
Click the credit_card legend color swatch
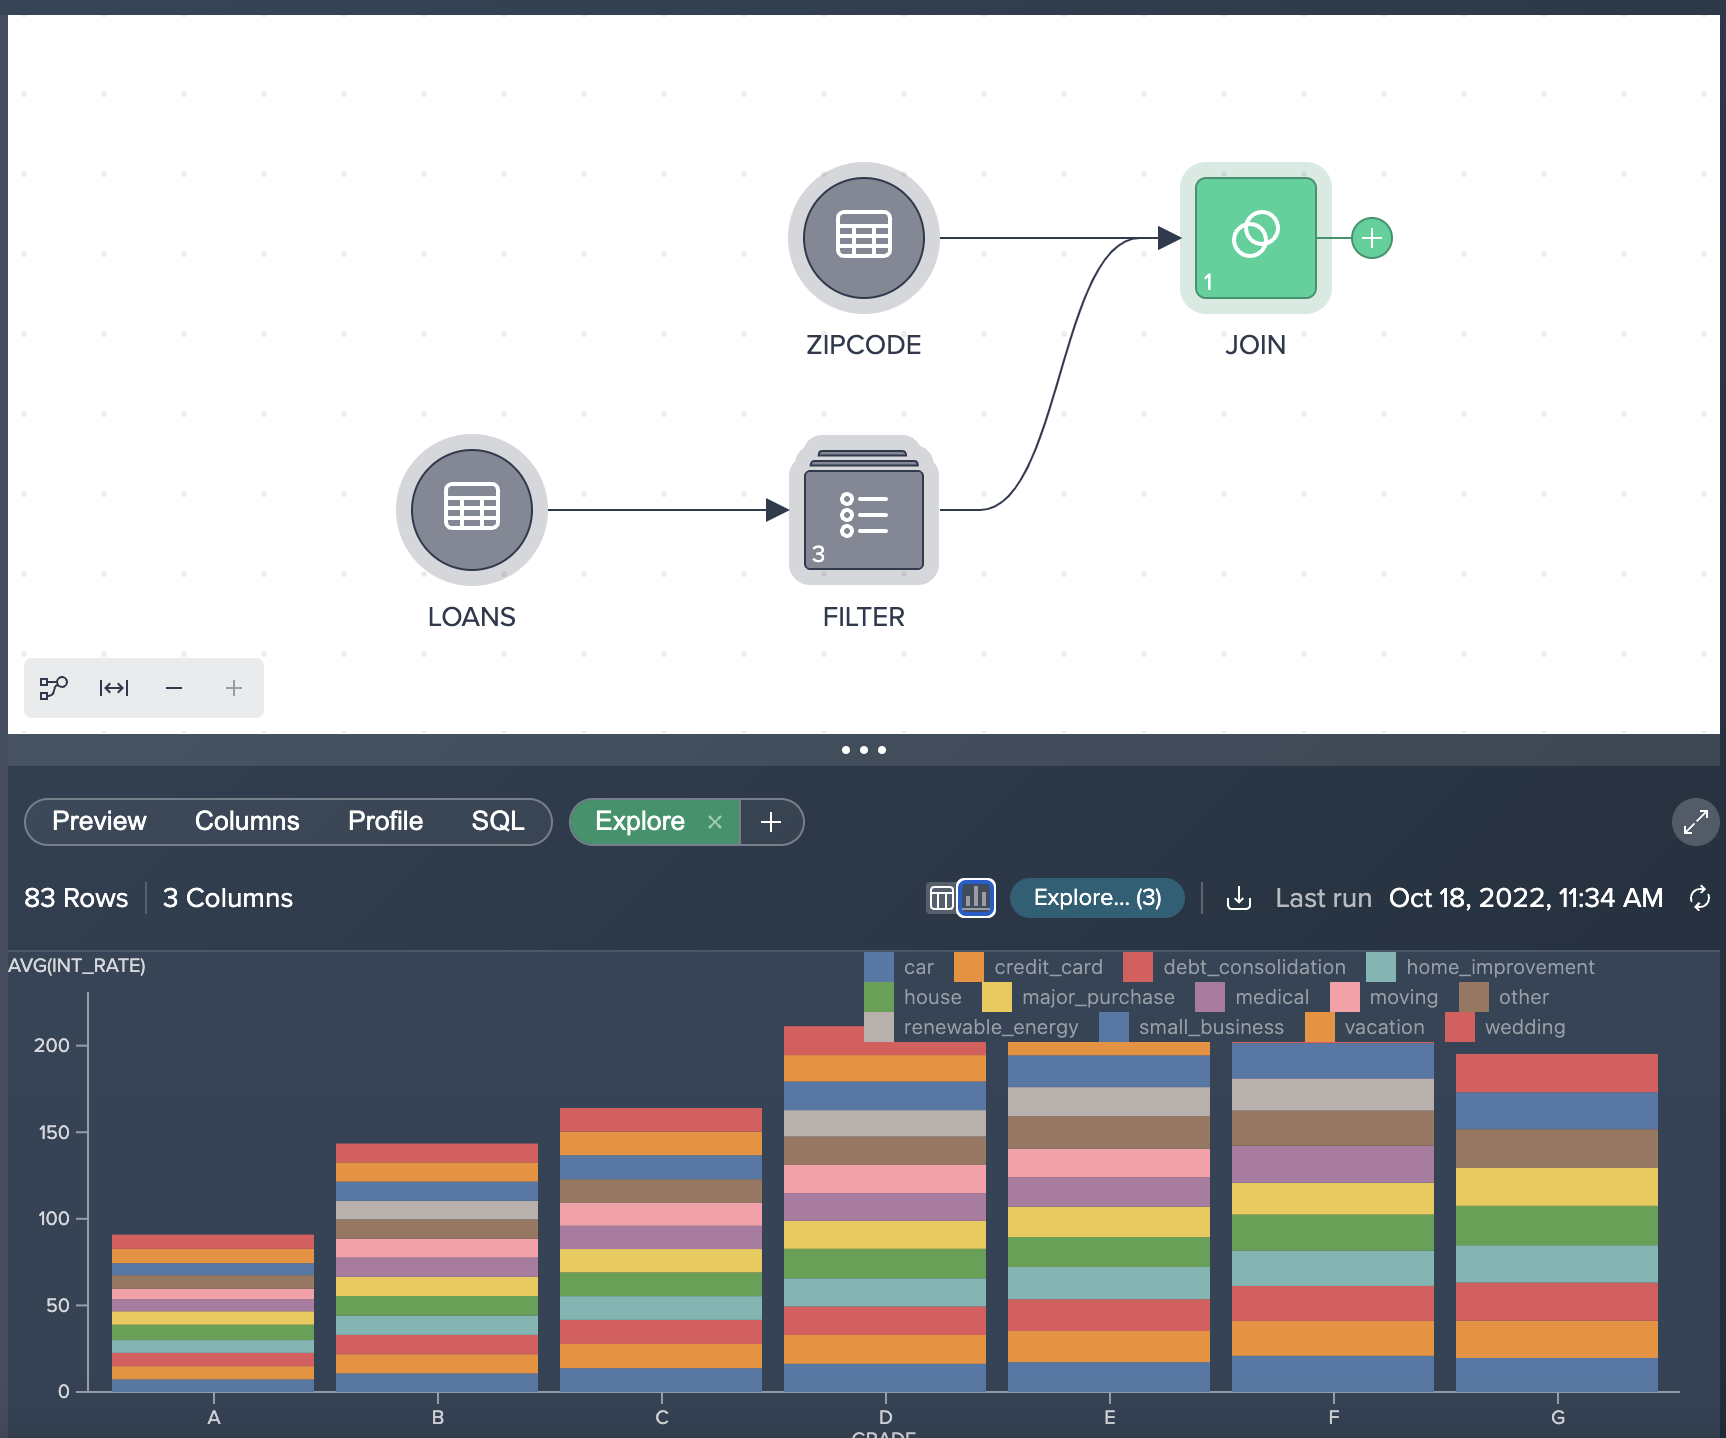[968, 967]
